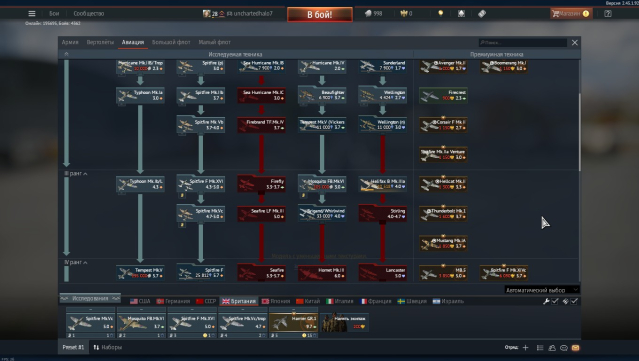
Task: Switch to the Вертолёты tab
Action: [100, 42]
